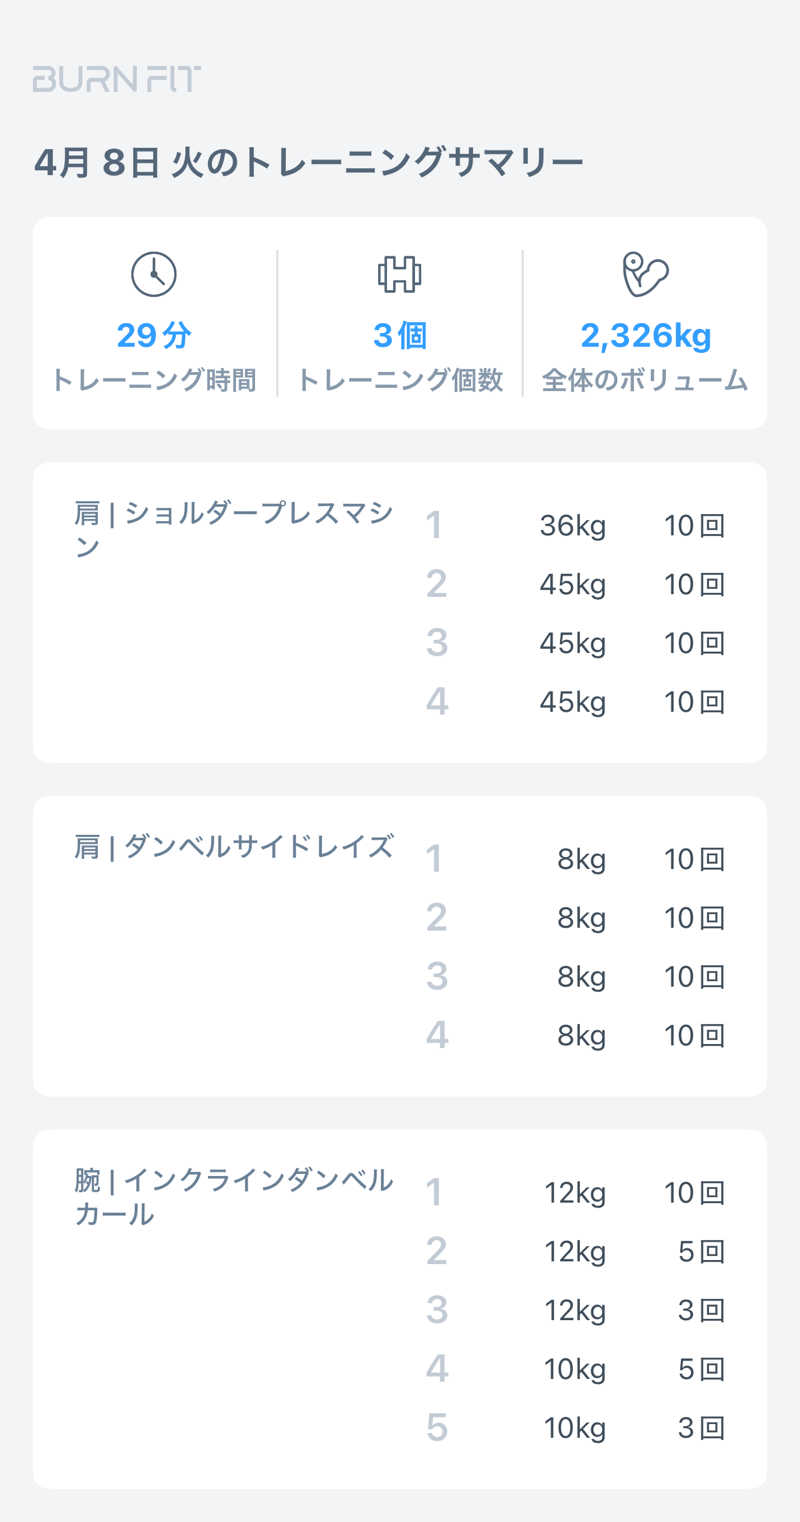The width and height of the screenshot is (800, 1522).
Task: Tap the 2,326kg total volume value
Action: point(645,336)
